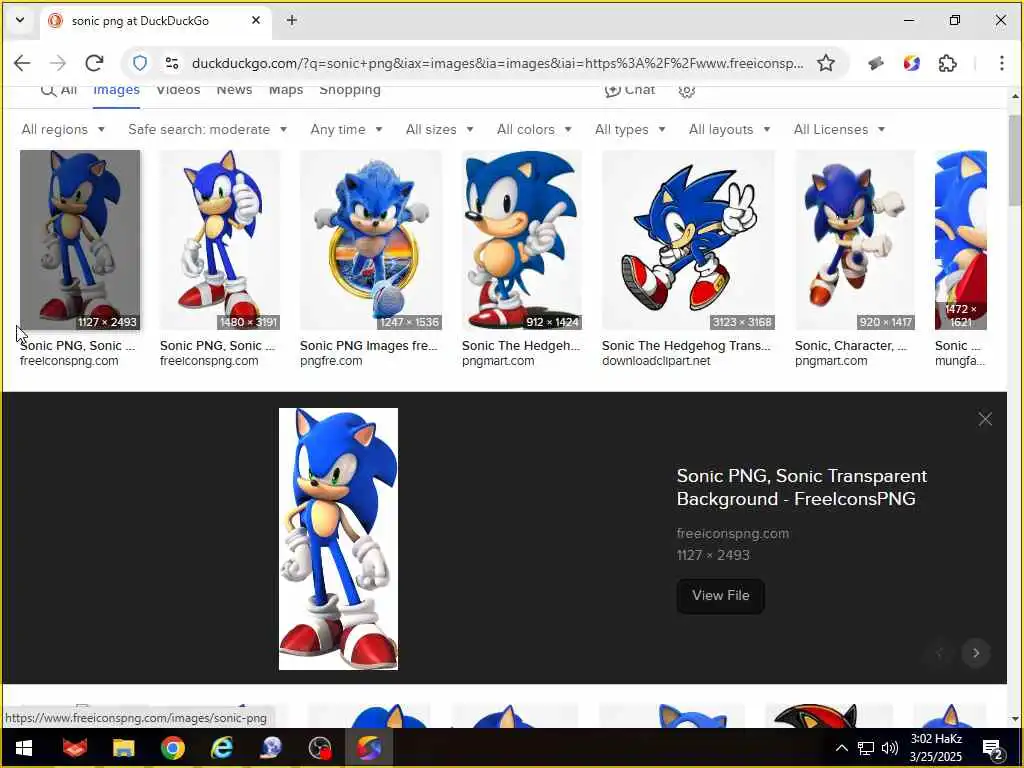The width and height of the screenshot is (1024, 768).
Task: Open the downloadclipart.net source link
Action: 656,361
